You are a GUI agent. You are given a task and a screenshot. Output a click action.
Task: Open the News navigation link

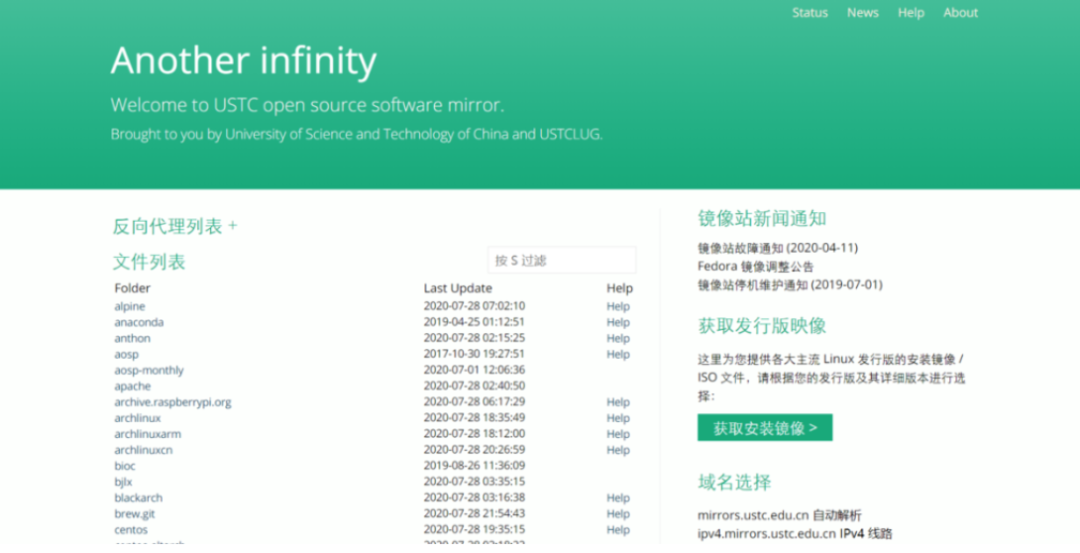862,12
